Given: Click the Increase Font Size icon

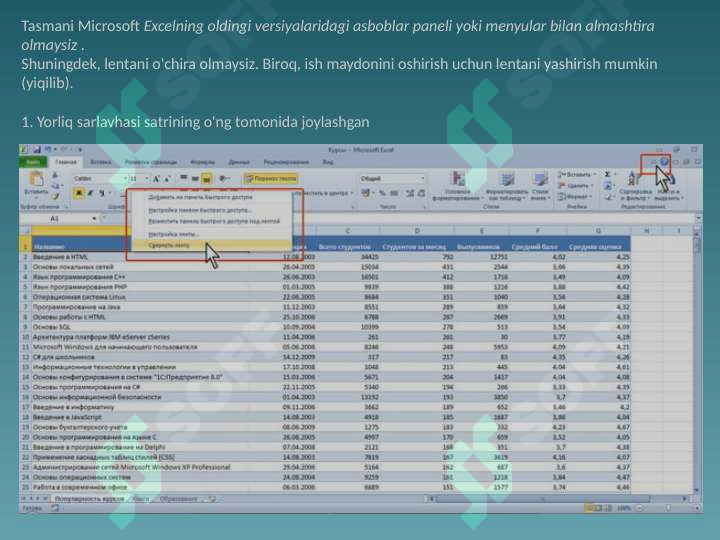Looking at the screenshot, I should click(156, 179).
